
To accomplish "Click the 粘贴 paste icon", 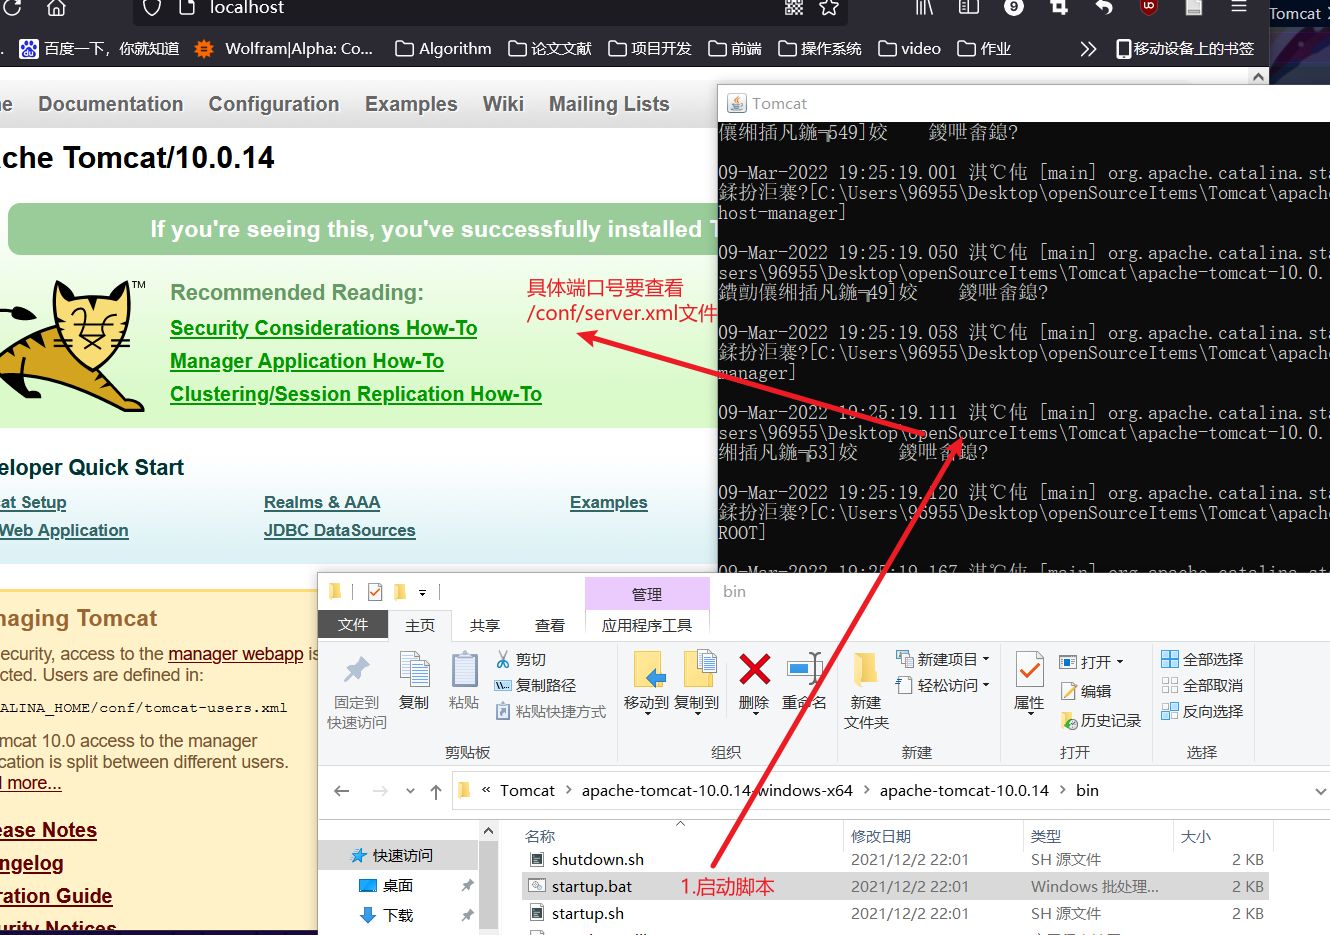I will click(464, 668).
